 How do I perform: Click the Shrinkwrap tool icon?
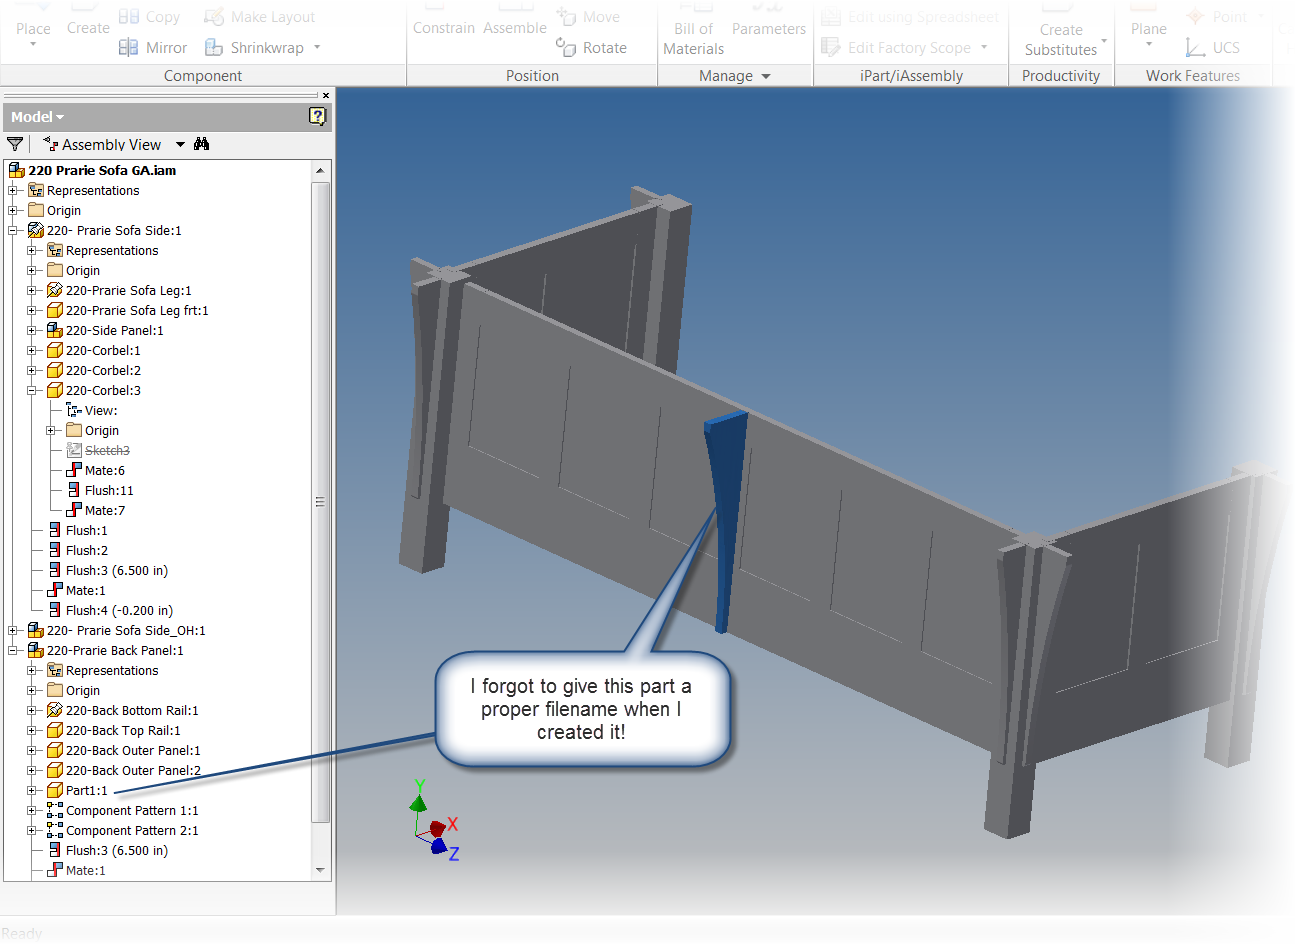point(214,47)
